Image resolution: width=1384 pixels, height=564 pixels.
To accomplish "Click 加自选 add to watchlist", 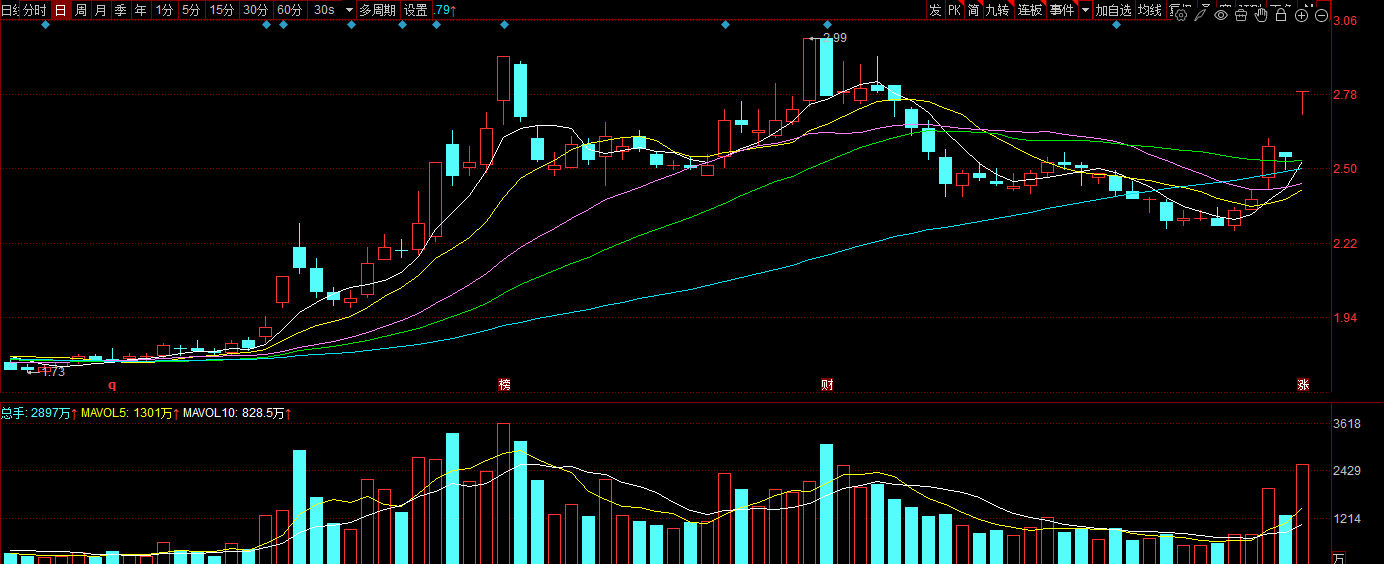I will click(1113, 10).
